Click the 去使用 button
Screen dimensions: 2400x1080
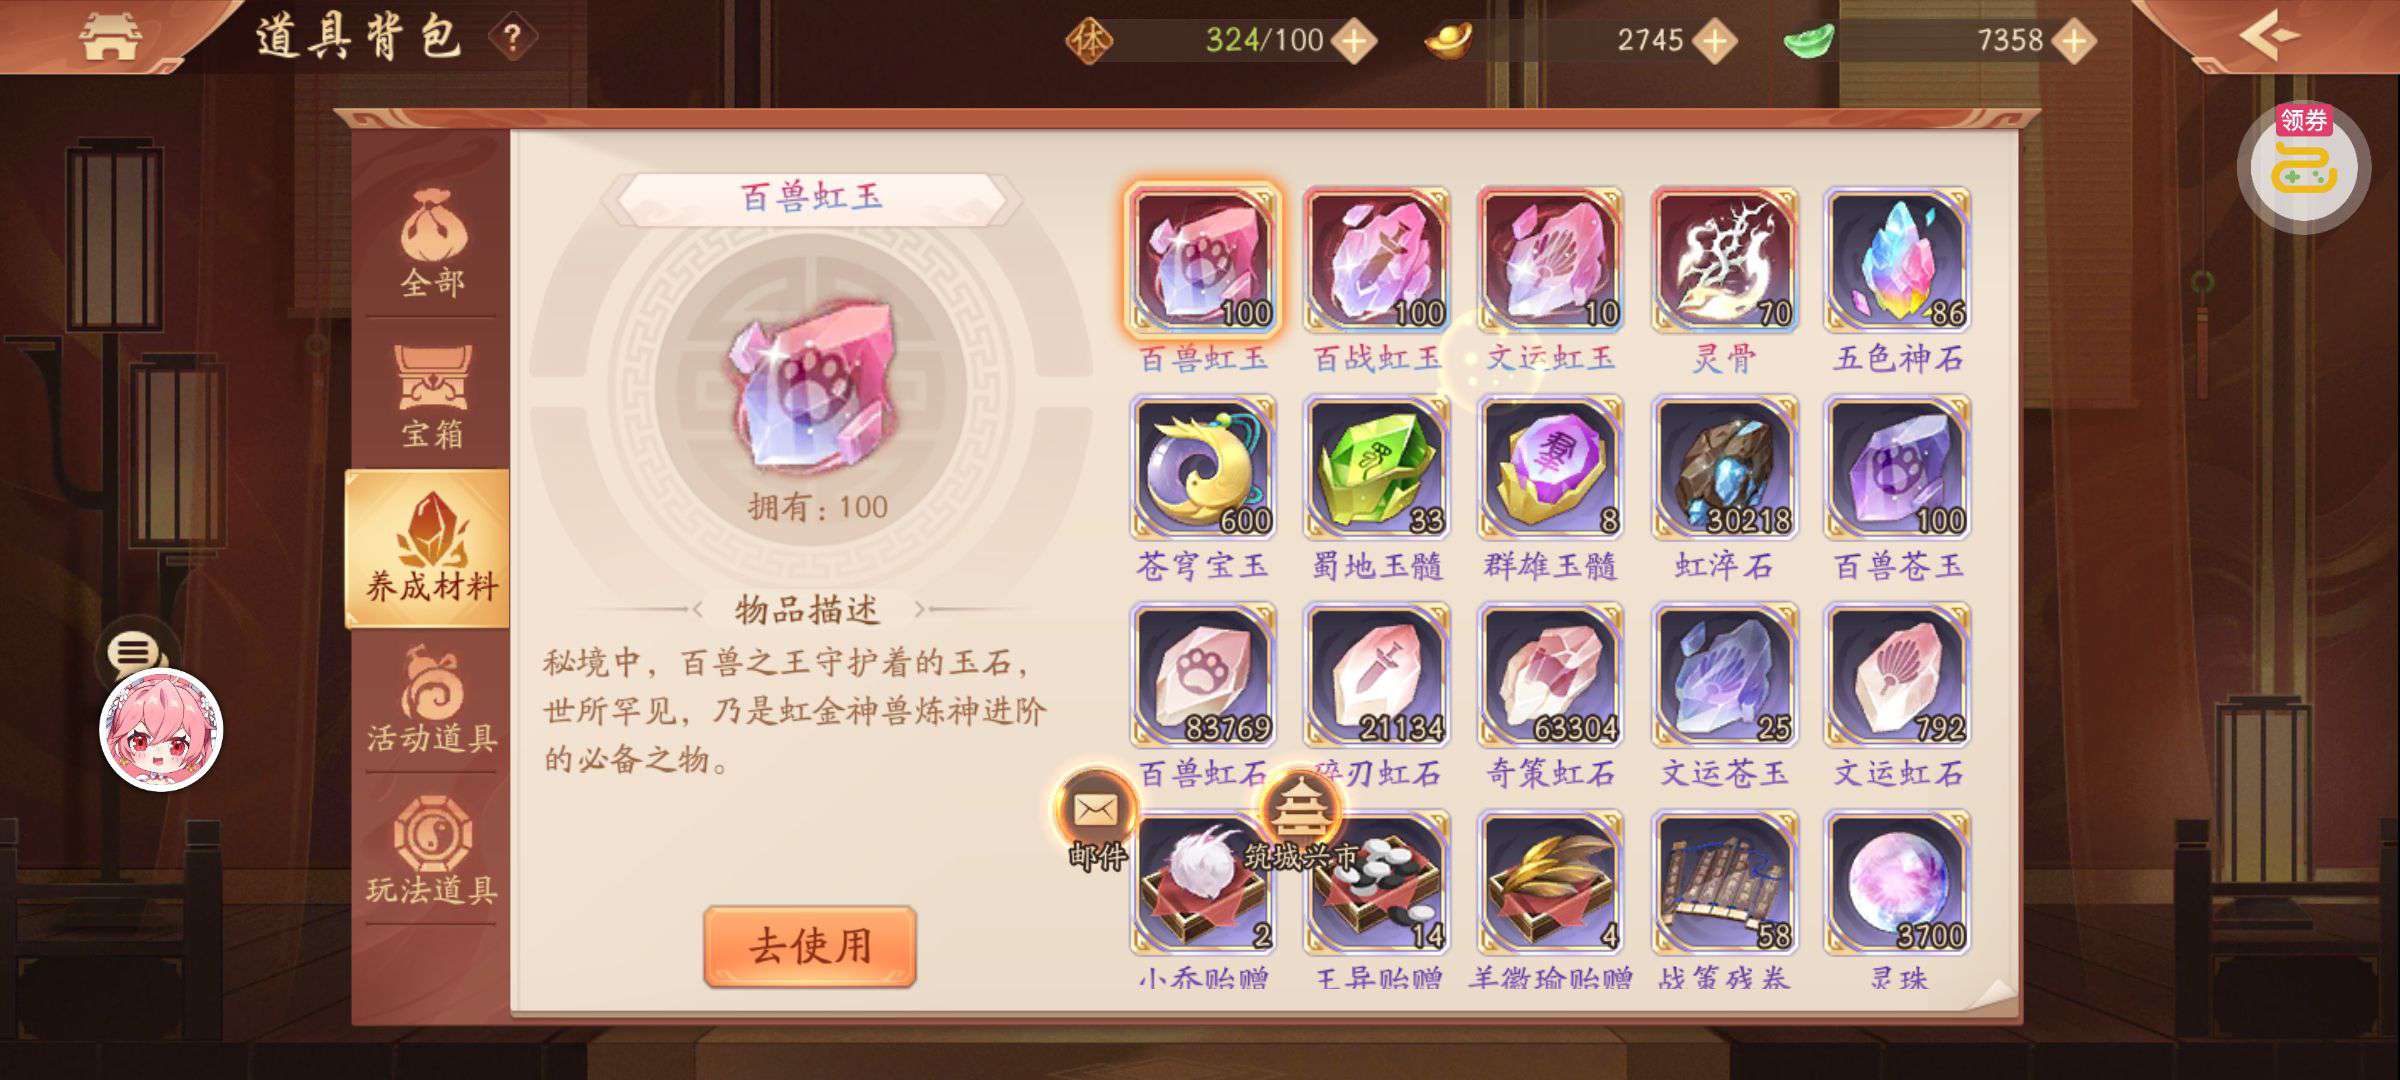click(x=810, y=946)
